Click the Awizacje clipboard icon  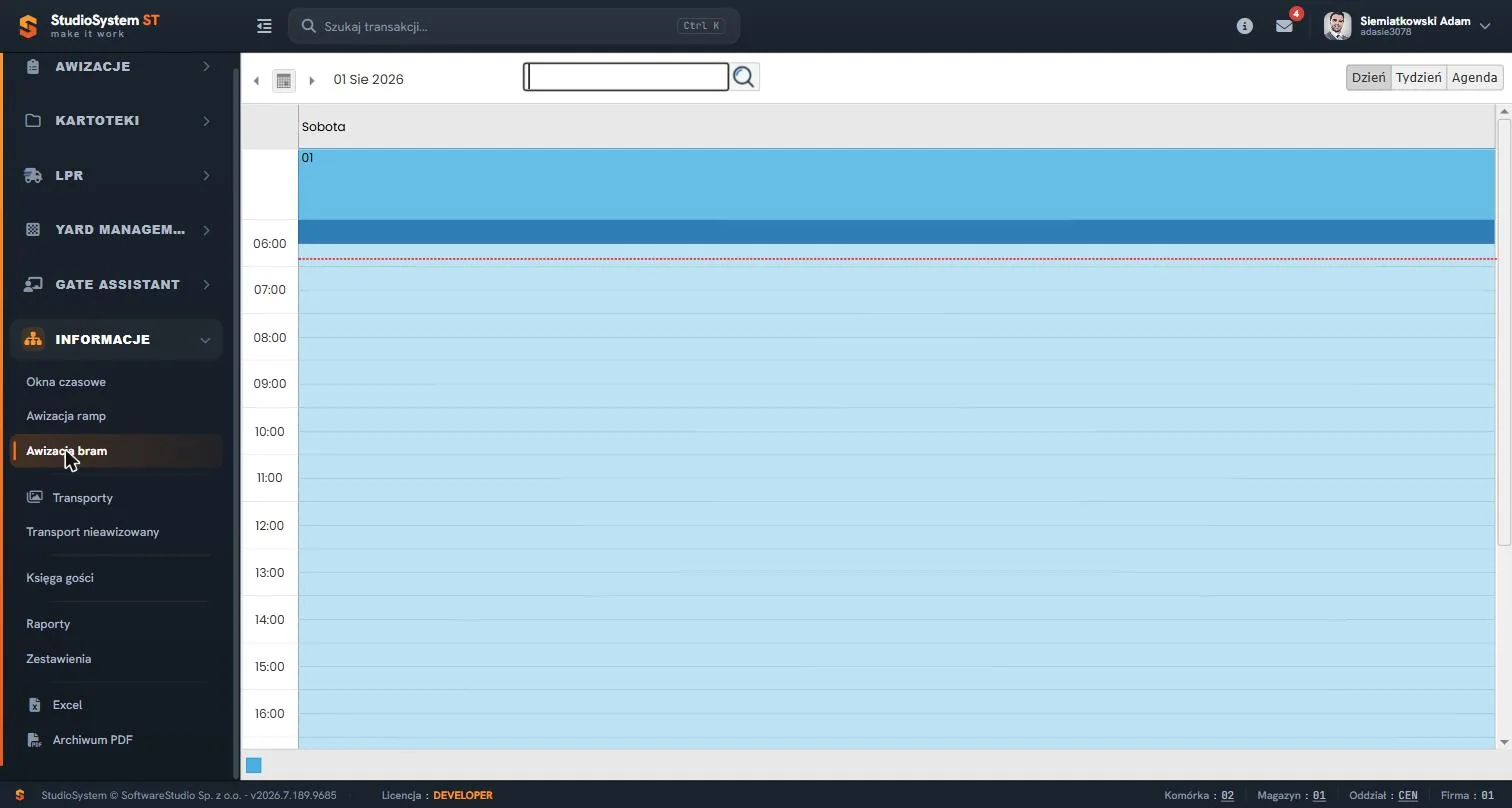pyautogui.click(x=33, y=66)
